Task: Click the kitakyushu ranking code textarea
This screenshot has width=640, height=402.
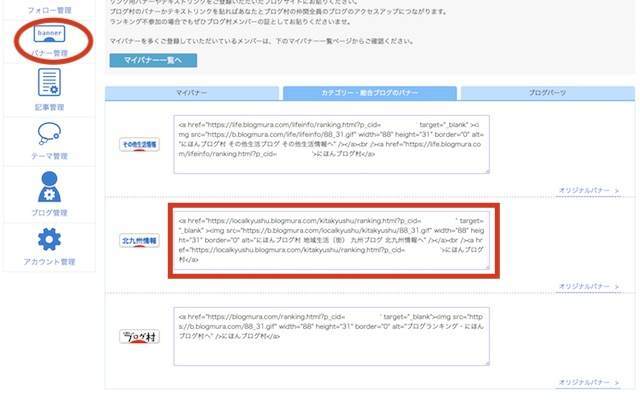Action: tap(331, 240)
